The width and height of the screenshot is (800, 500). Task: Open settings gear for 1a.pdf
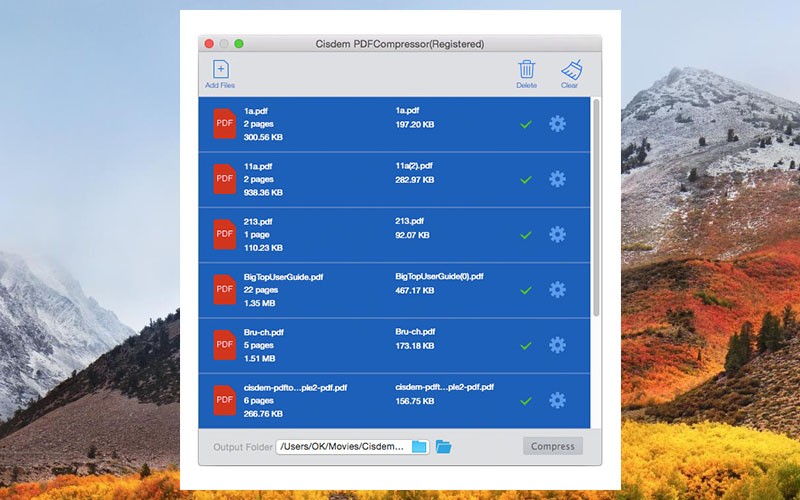(x=557, y=123)
